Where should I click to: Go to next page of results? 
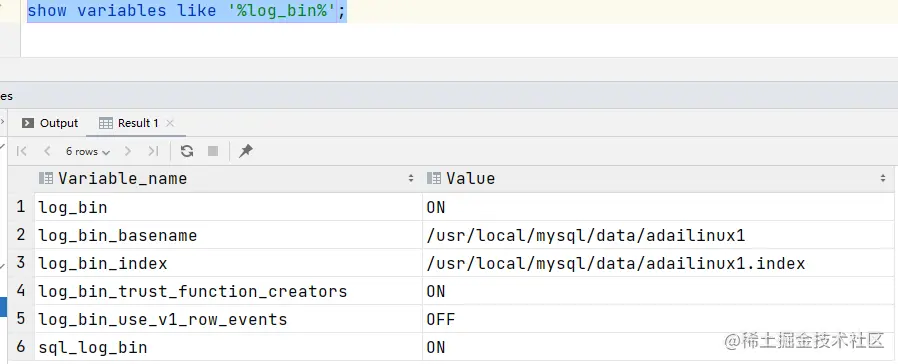pyautogui.click(x=128, y=151)
